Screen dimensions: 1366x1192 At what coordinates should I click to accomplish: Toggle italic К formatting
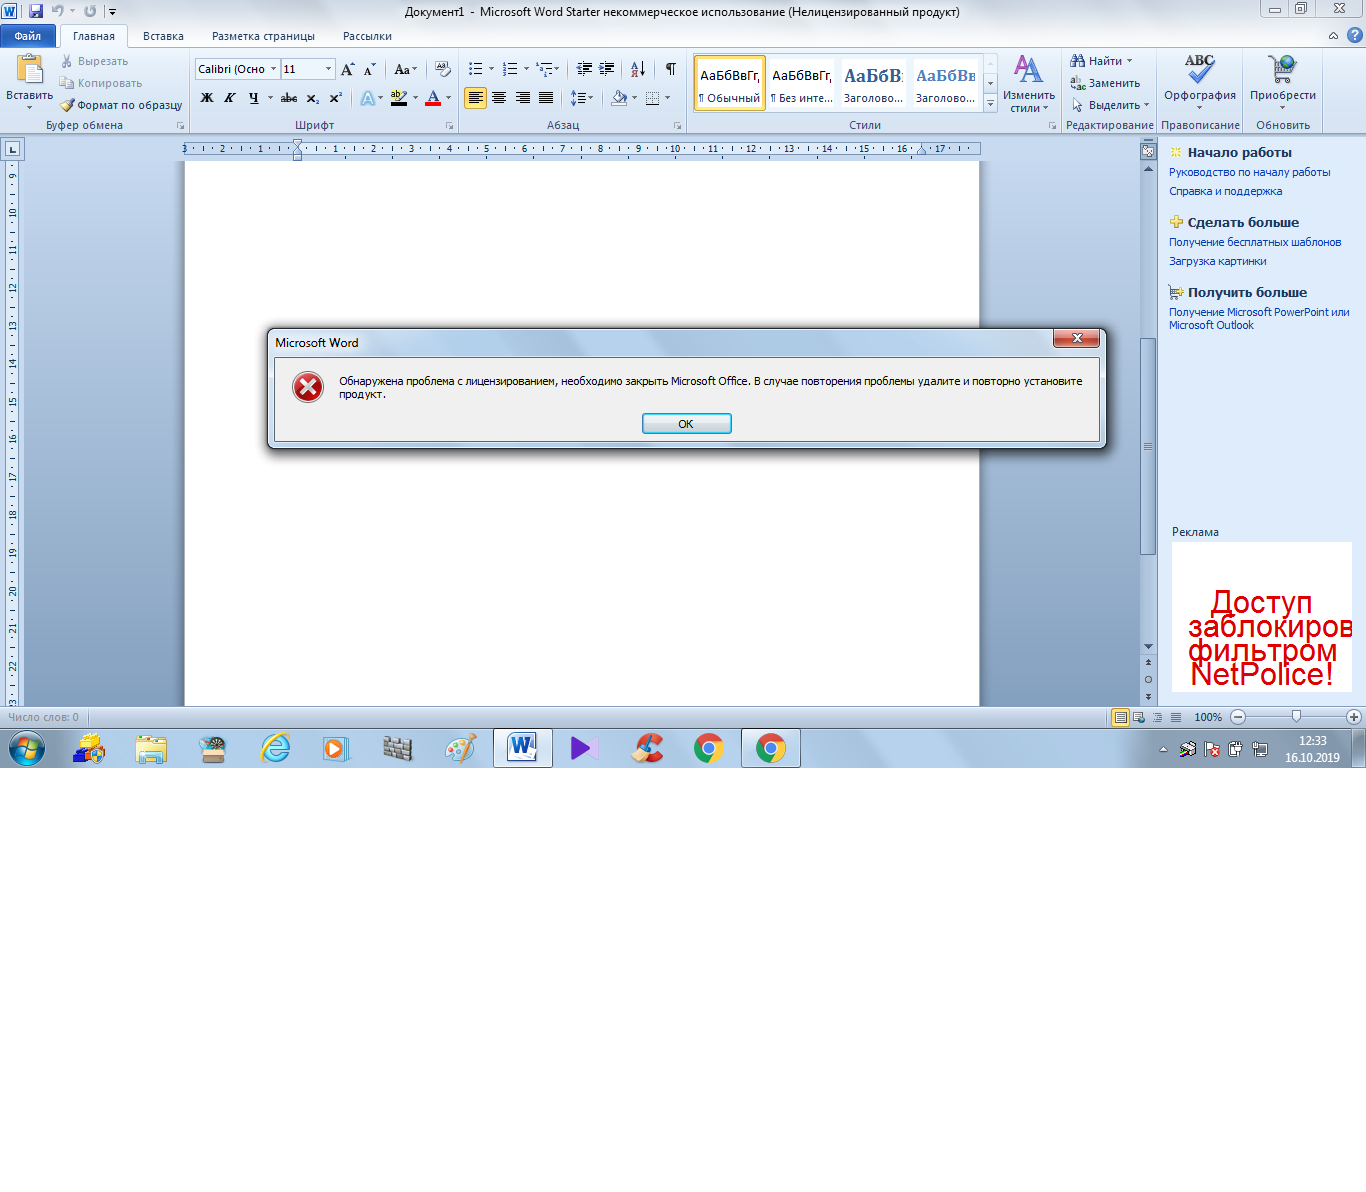coord(230,98)
